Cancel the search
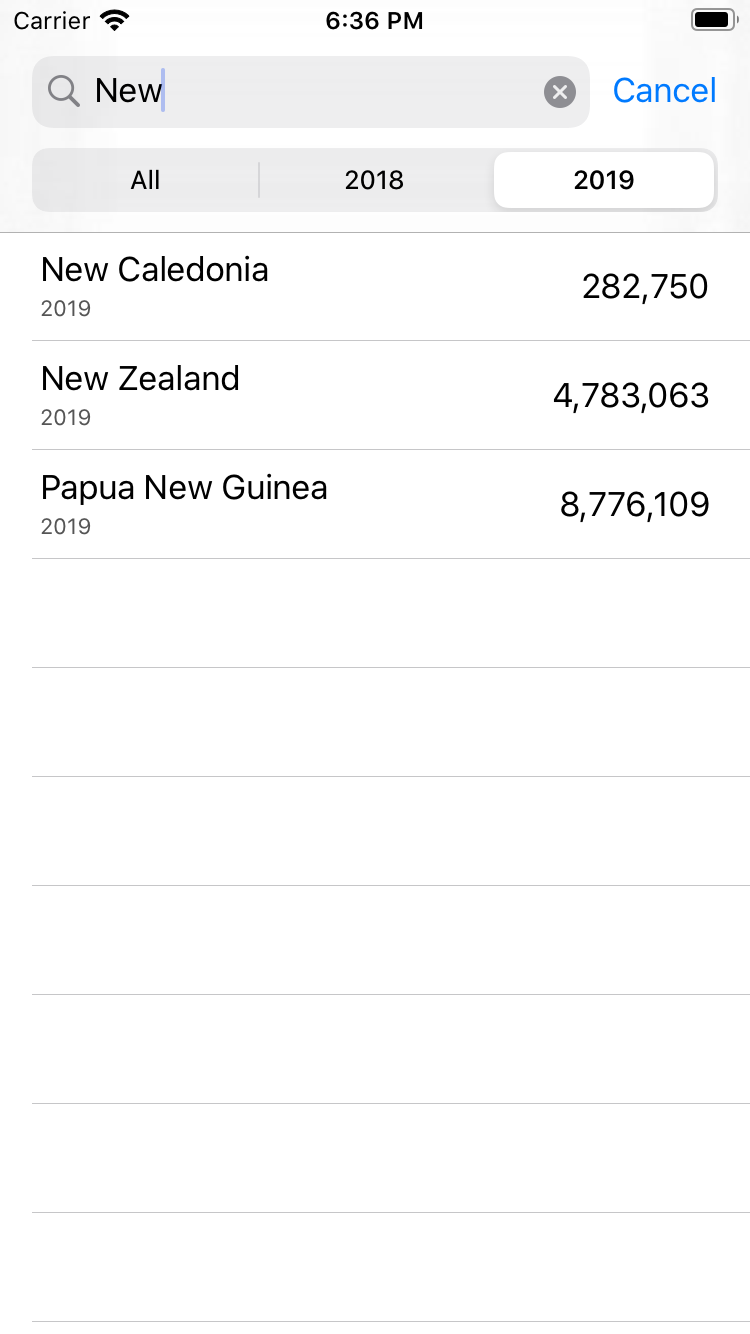 tap(664, 91)
